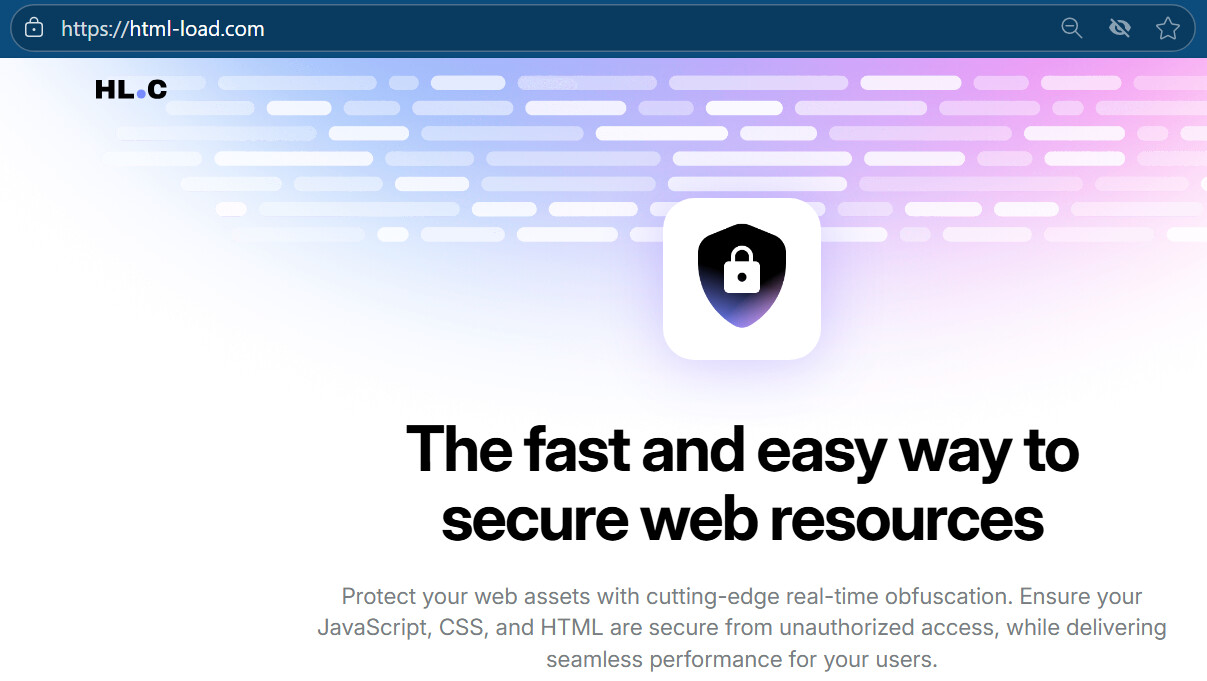Click the "The fast and easy way to" heading line

tap(742, 450)
